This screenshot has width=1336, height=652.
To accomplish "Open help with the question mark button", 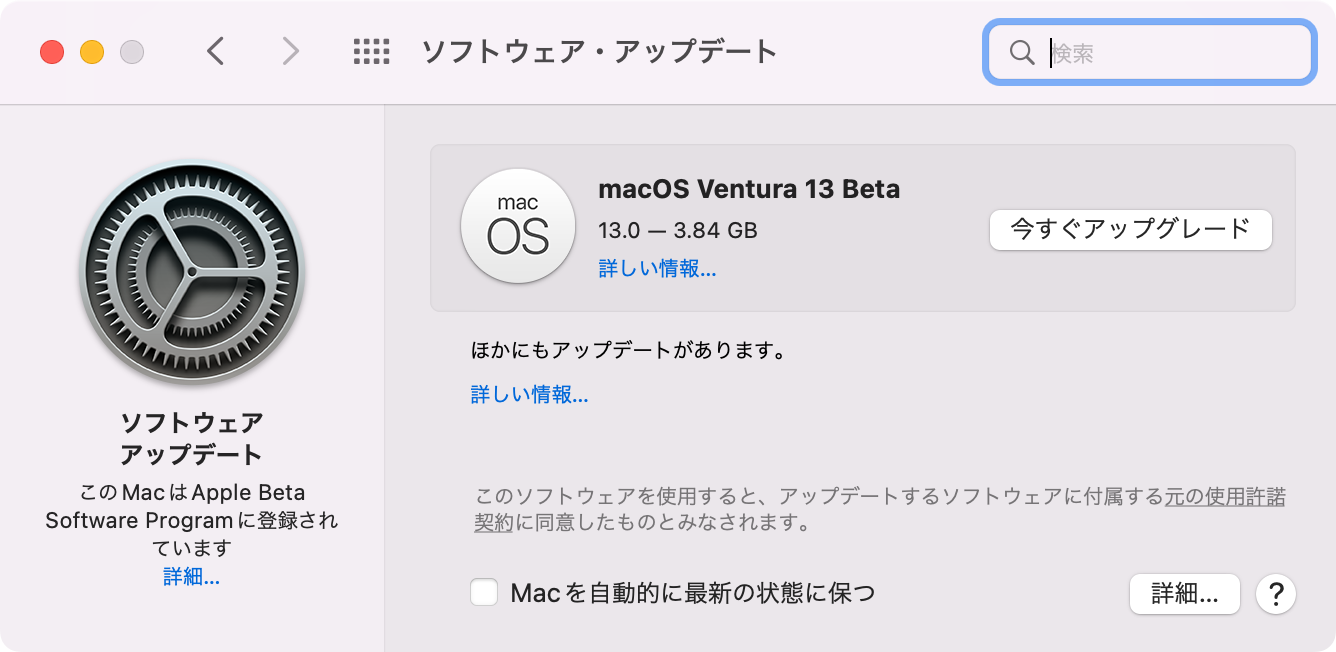I will pos(1276,594).
